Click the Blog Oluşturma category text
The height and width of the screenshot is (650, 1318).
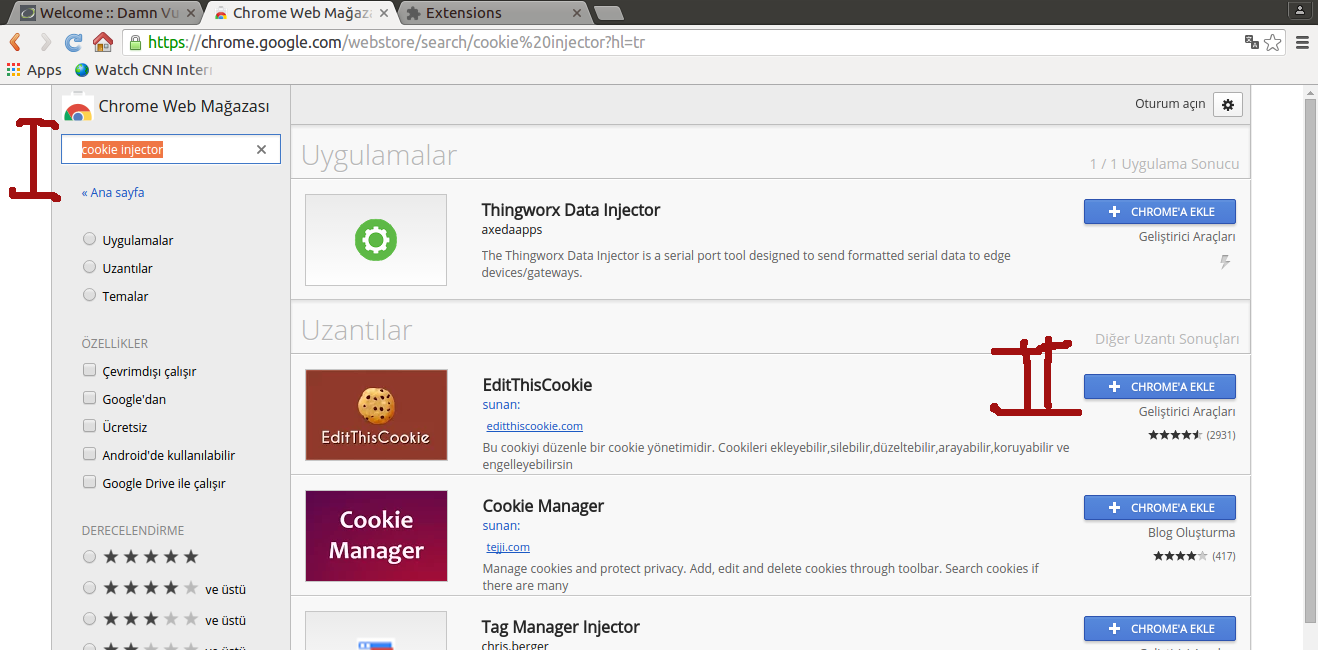1192,533
